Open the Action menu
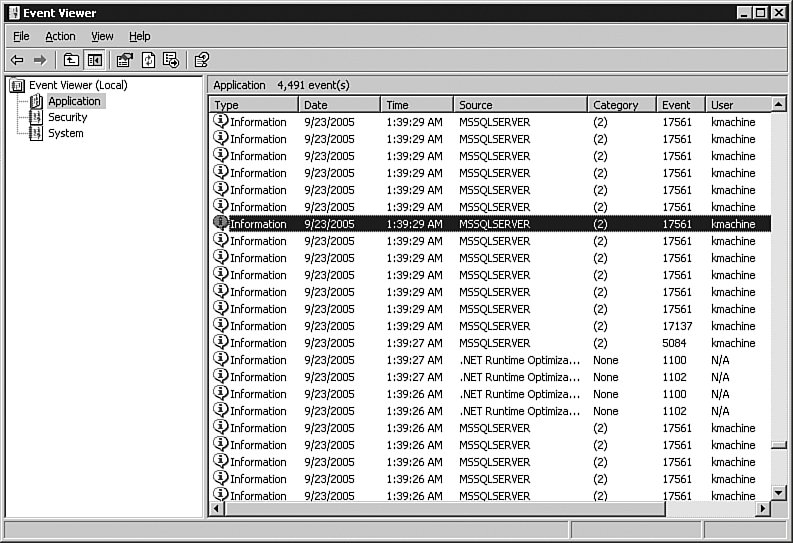 pyautogui.click(x=60, y=36)
